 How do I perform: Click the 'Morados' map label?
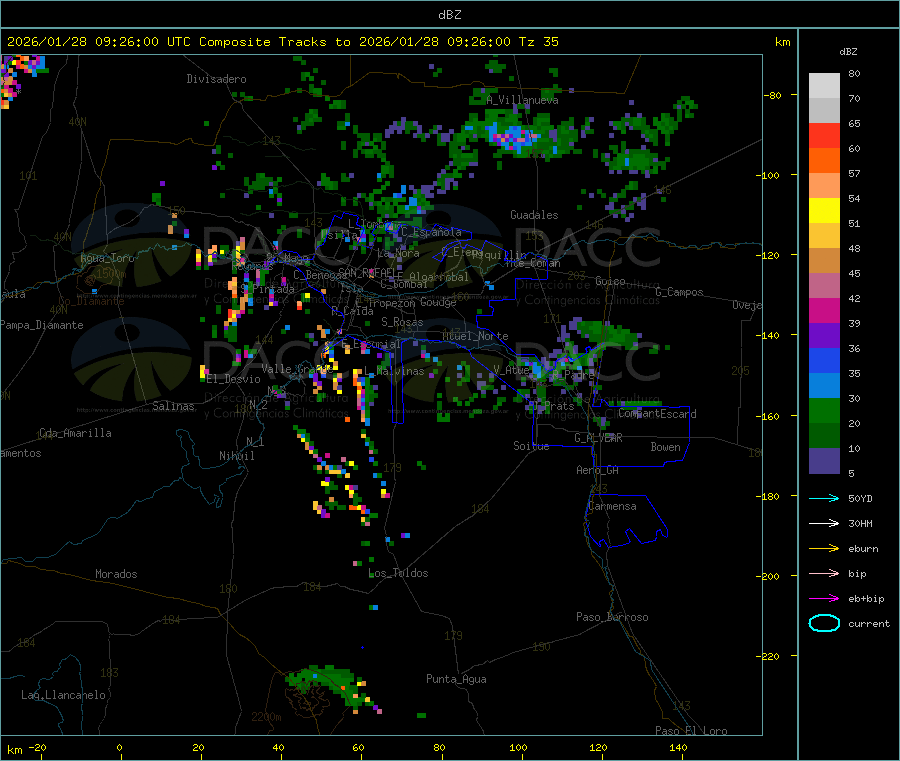click(116, 574)
